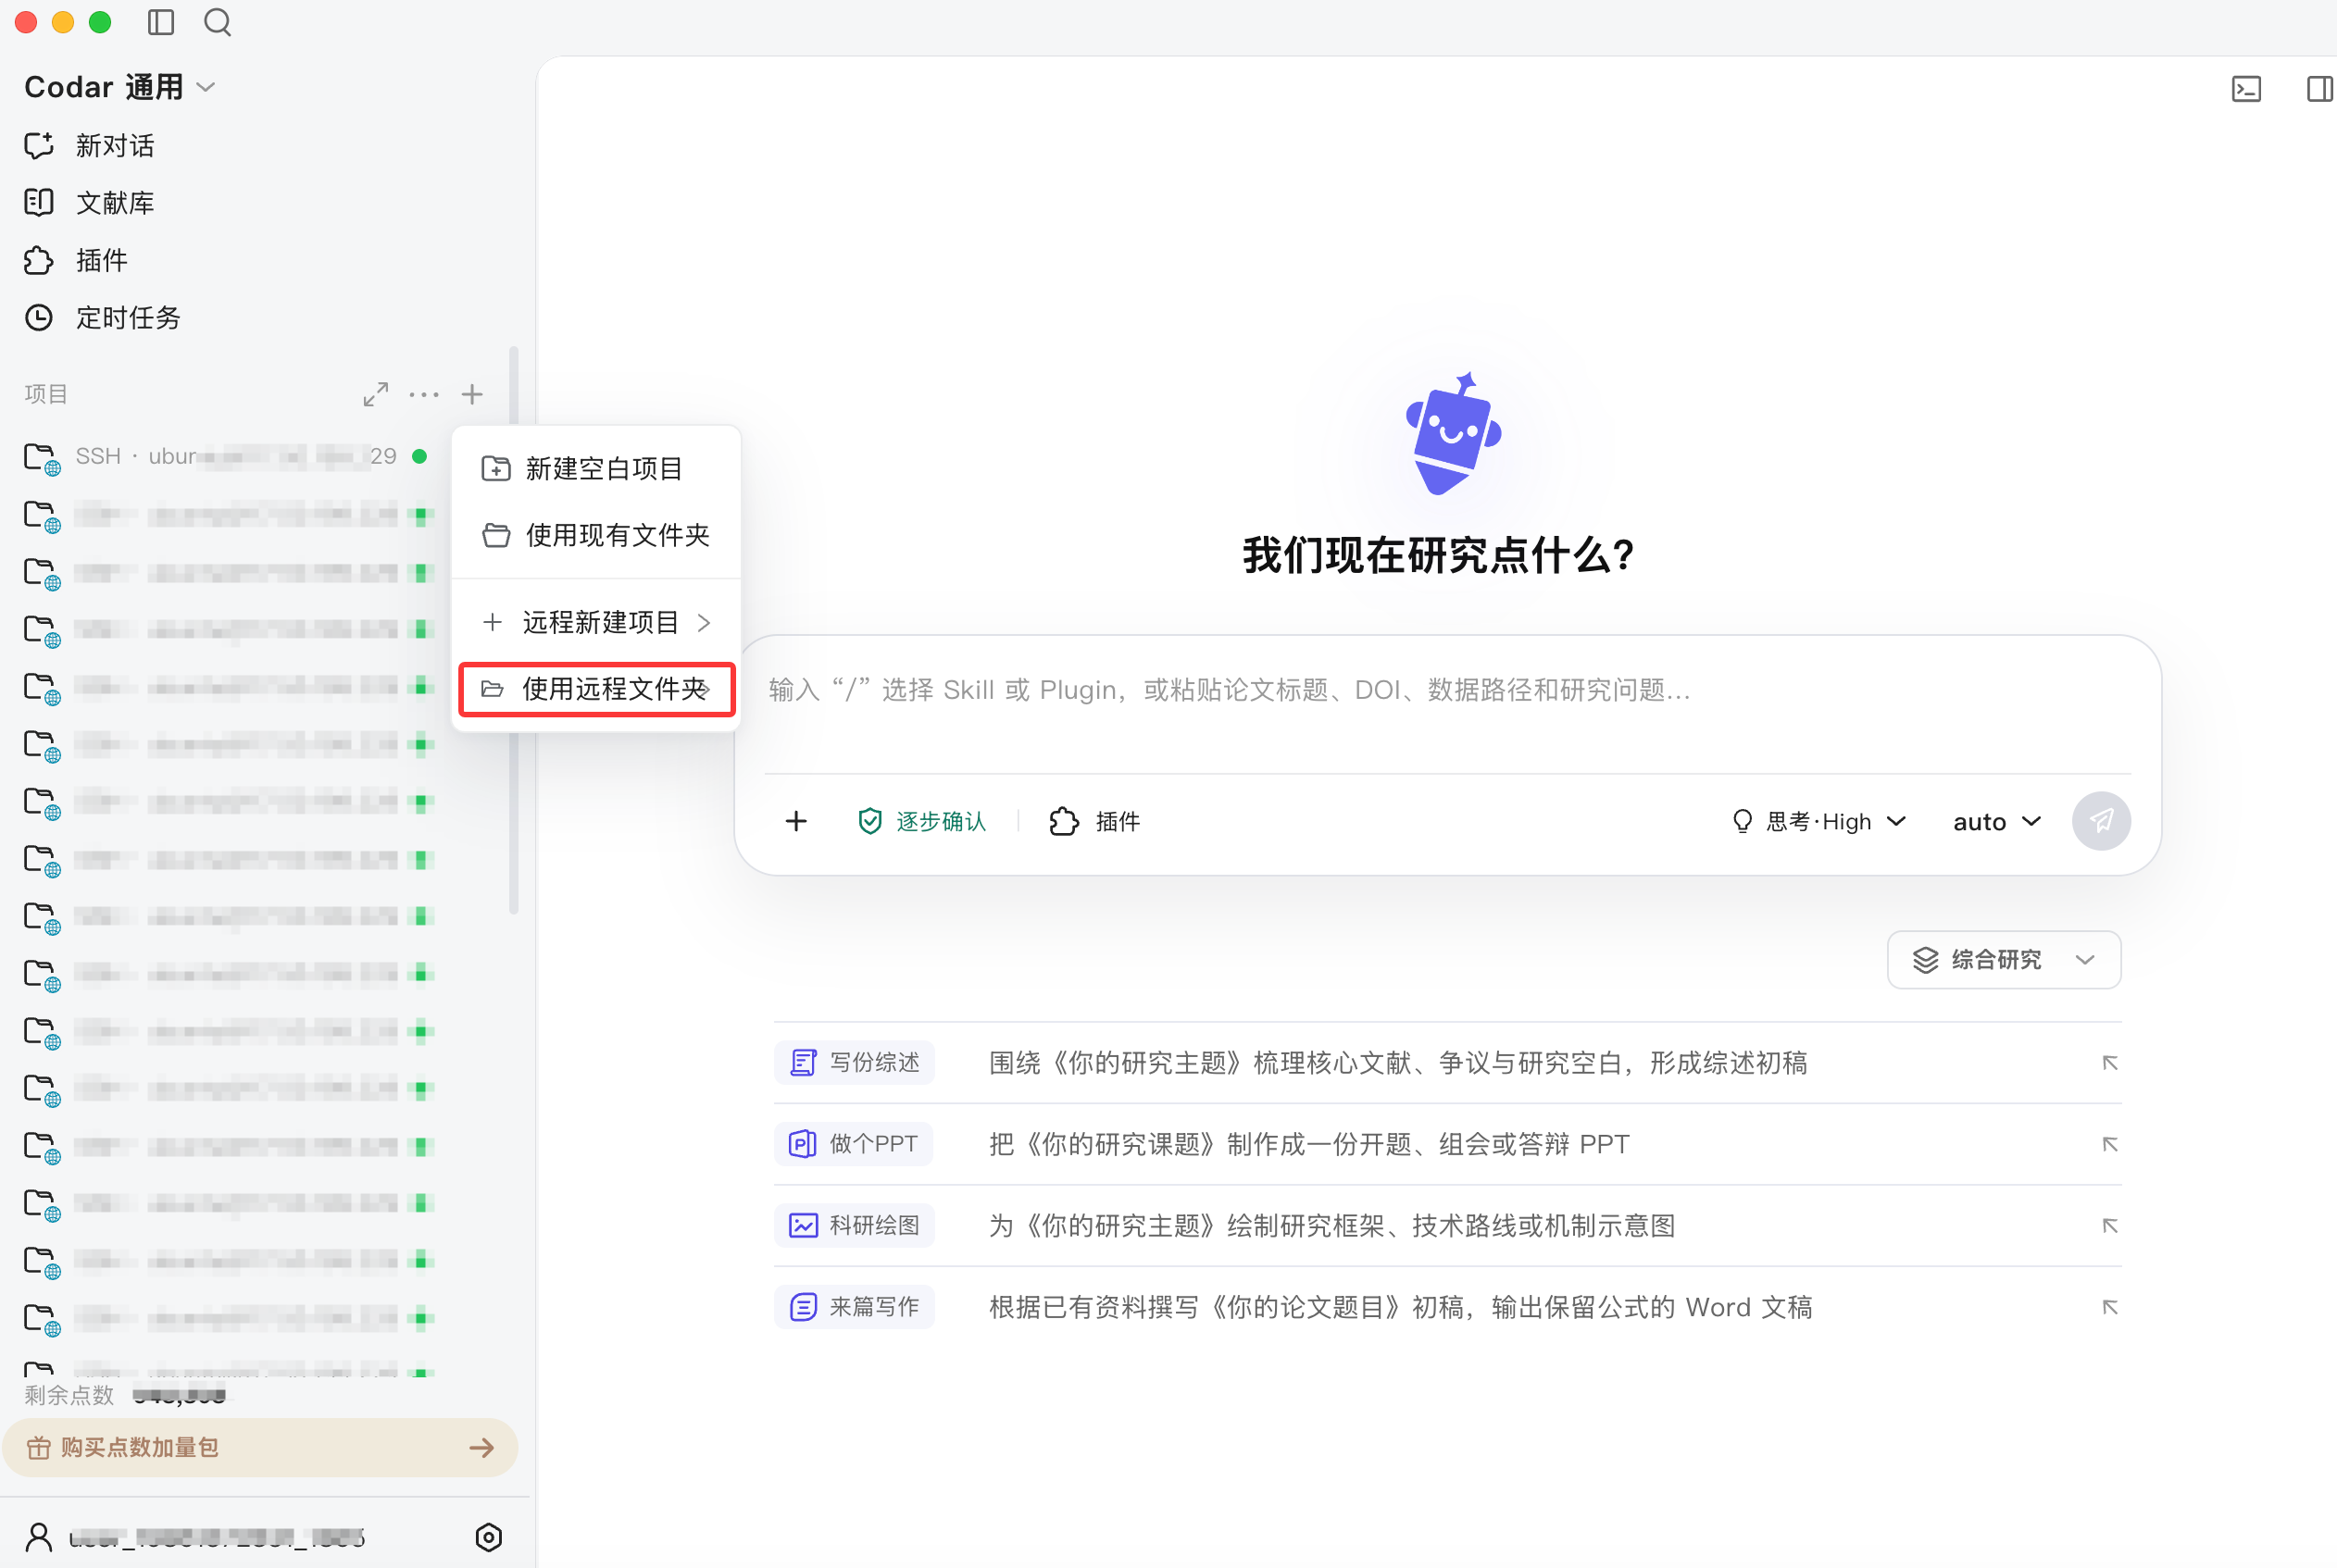
Task: Open the 文献库 literature library
Action: click(90, 203)
